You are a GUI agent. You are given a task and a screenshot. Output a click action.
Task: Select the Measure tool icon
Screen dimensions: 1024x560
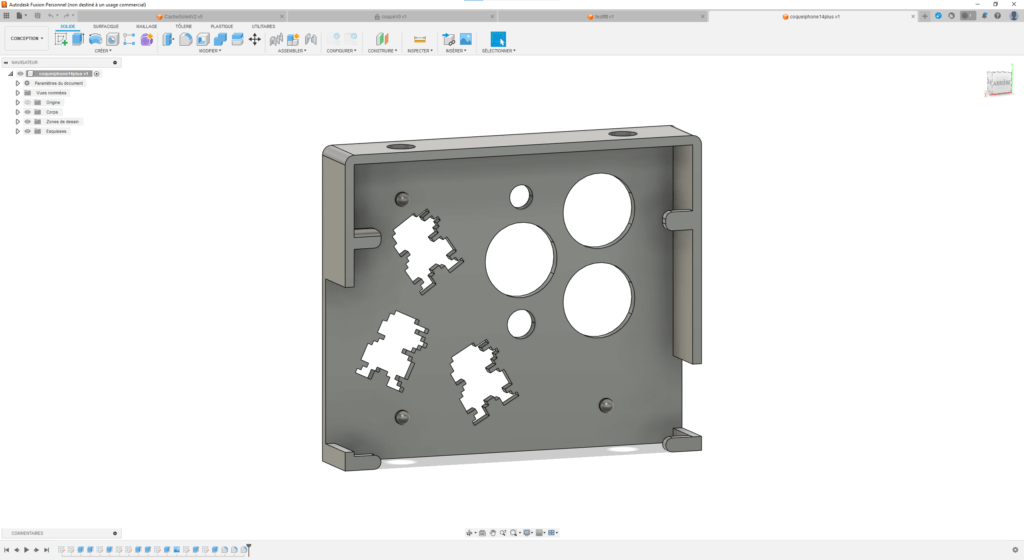click(420, 39)
